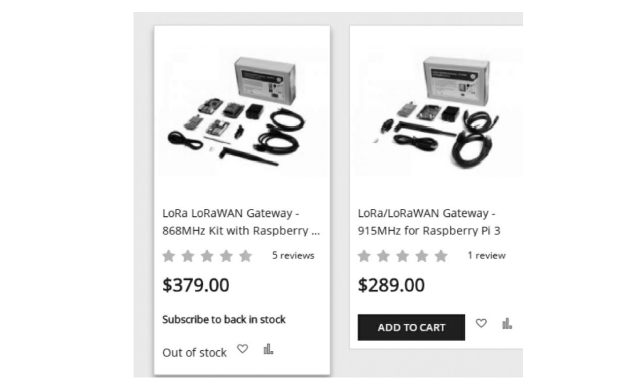Select fifth star of 868MHz Kit rating
The width and height of the screenshot is (643, 386).
click(246, 256)
